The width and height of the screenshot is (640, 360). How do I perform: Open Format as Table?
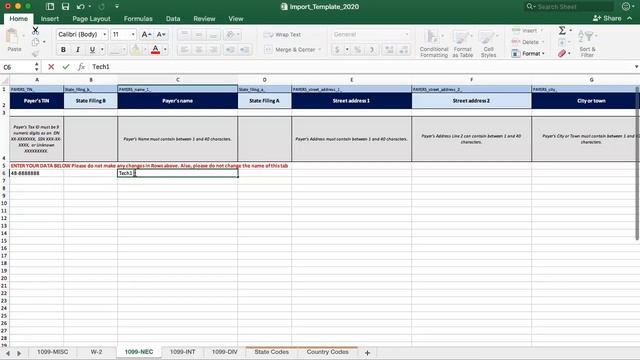pyautogui.click(x=462, y=43)
